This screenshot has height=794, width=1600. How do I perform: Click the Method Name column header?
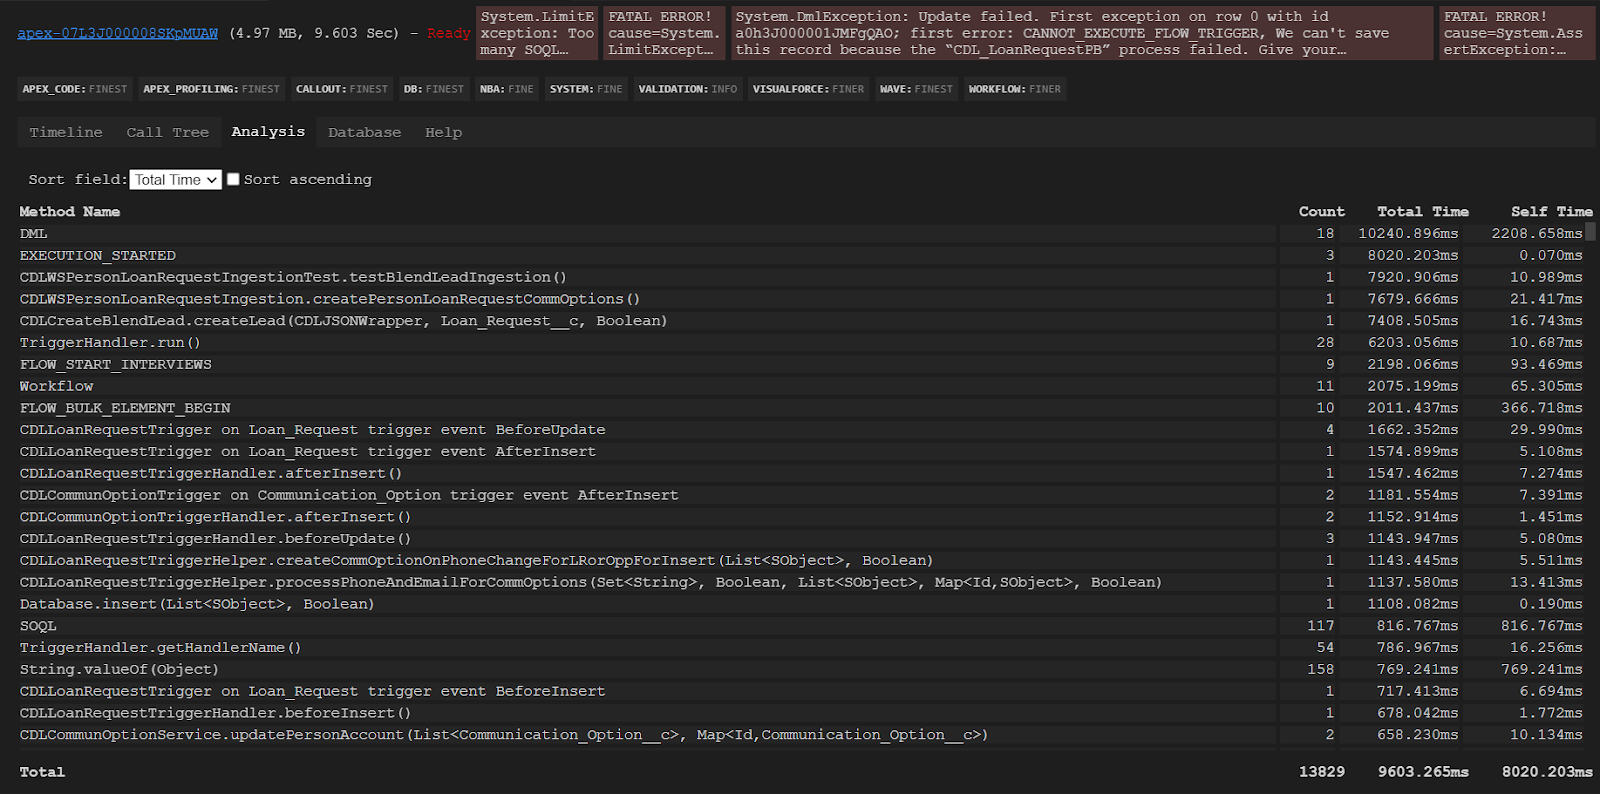tap(70, 212)
